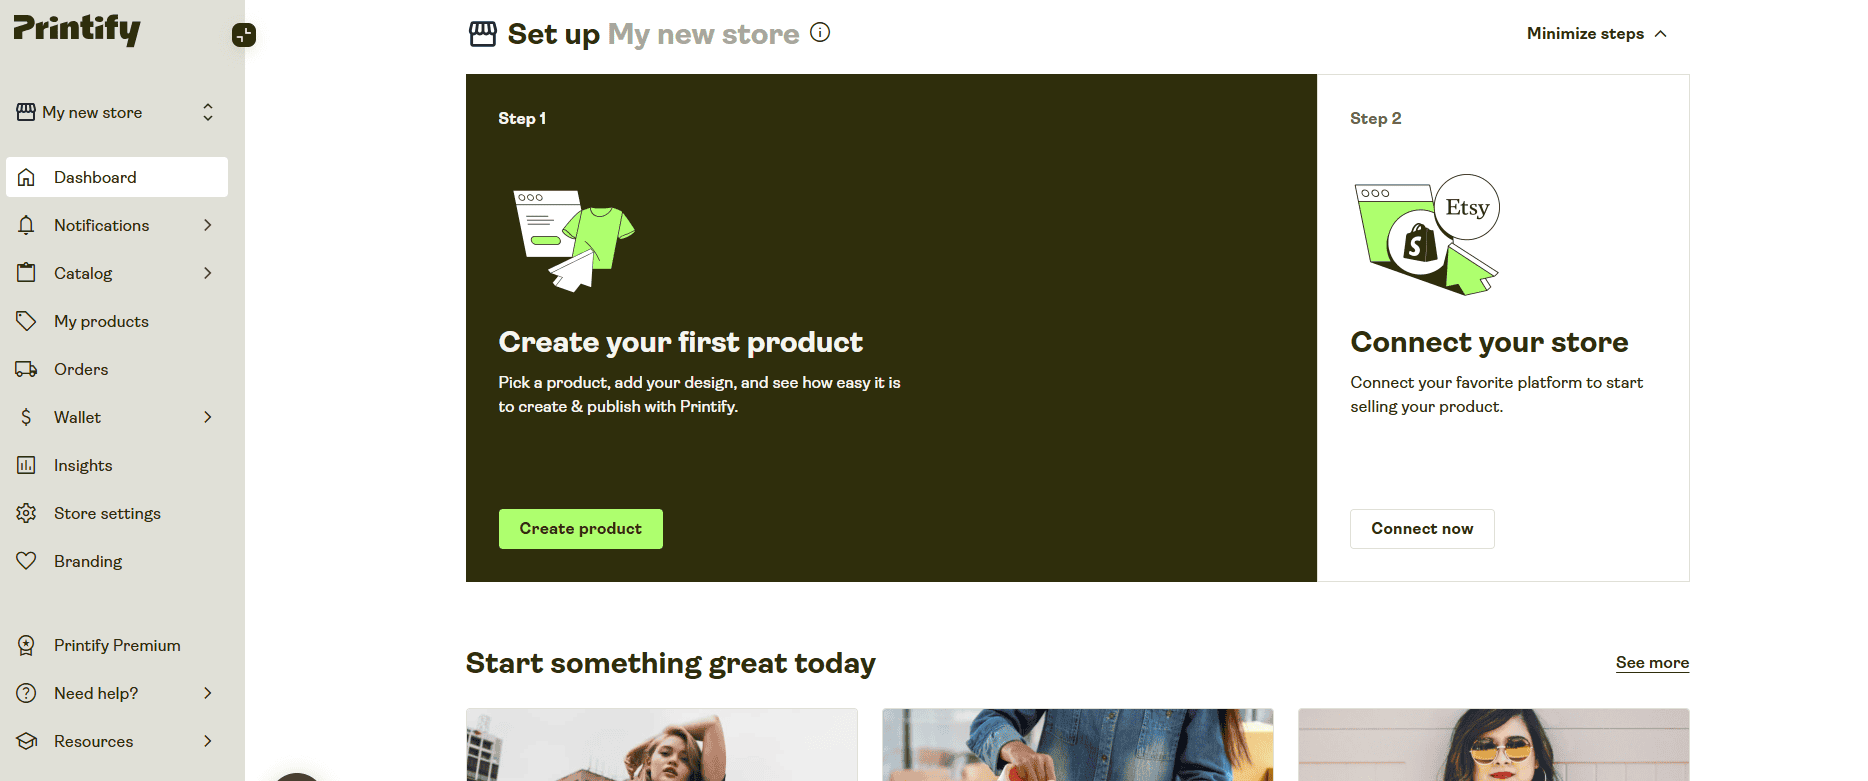Click the Insights chart icon

27,465
